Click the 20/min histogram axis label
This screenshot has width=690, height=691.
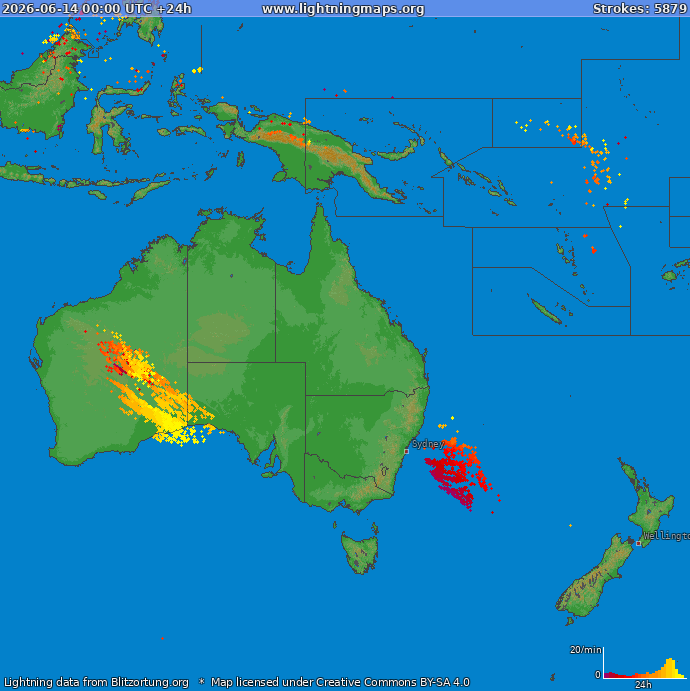coord(586,650)
